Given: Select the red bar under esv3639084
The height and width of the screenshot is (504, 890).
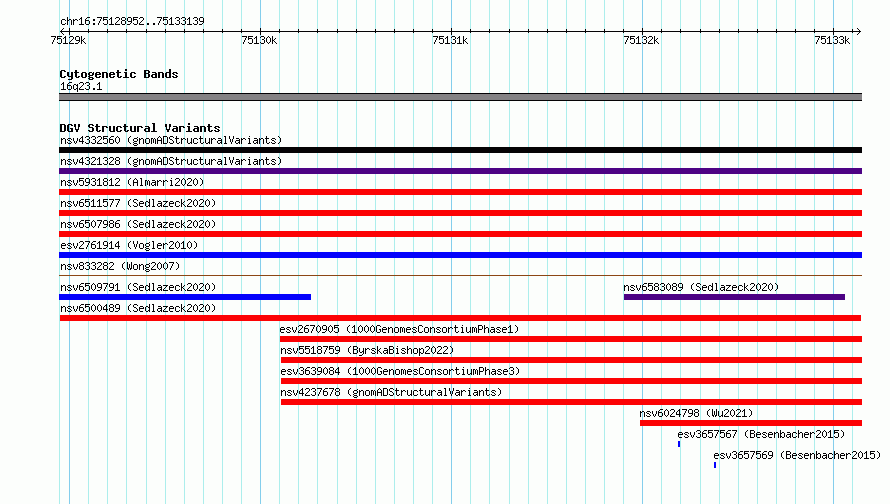Looking at the screenshot, I should coord(572,381).
